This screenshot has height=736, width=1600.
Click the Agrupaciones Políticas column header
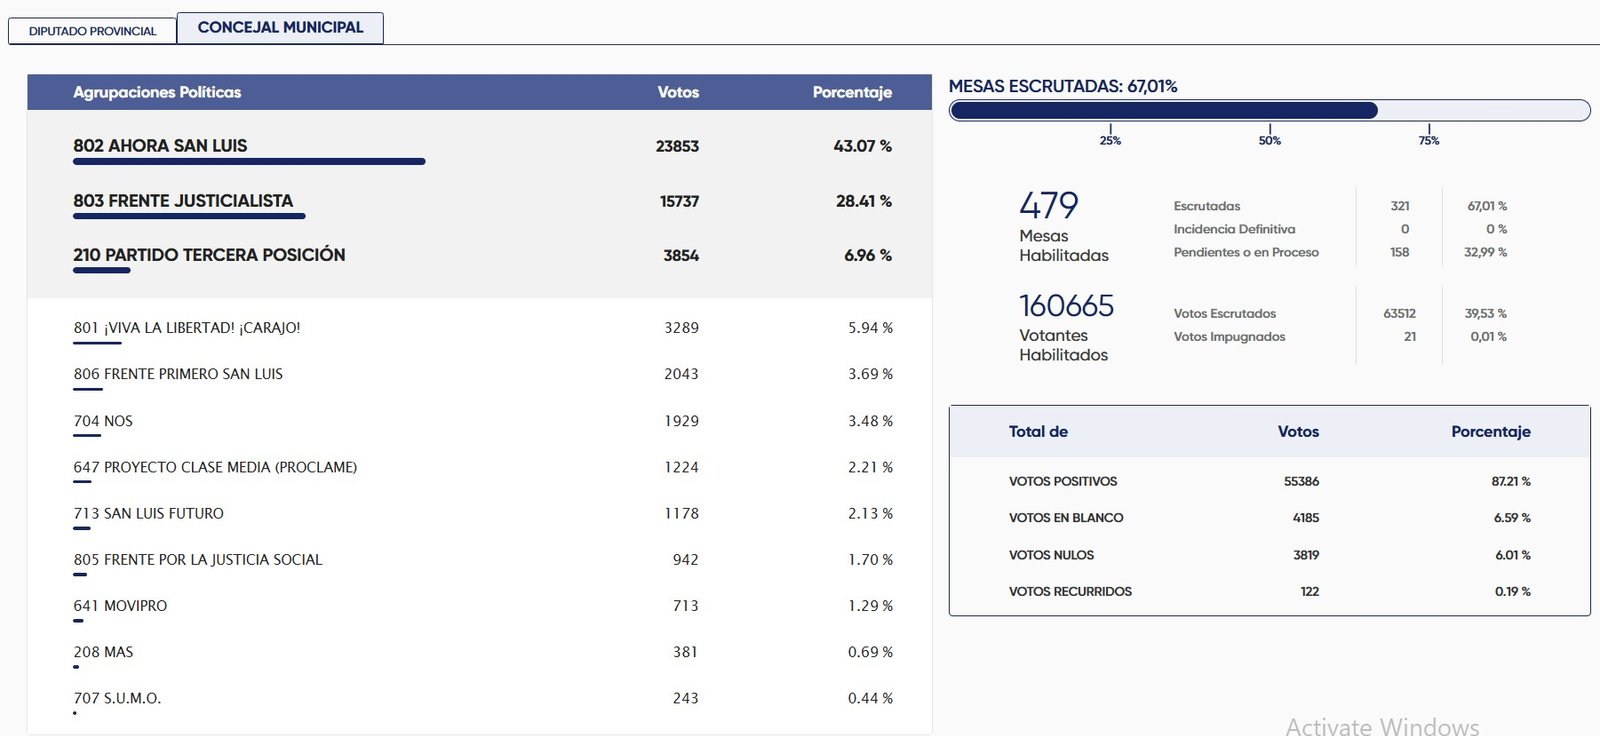(x=157, y=92)
